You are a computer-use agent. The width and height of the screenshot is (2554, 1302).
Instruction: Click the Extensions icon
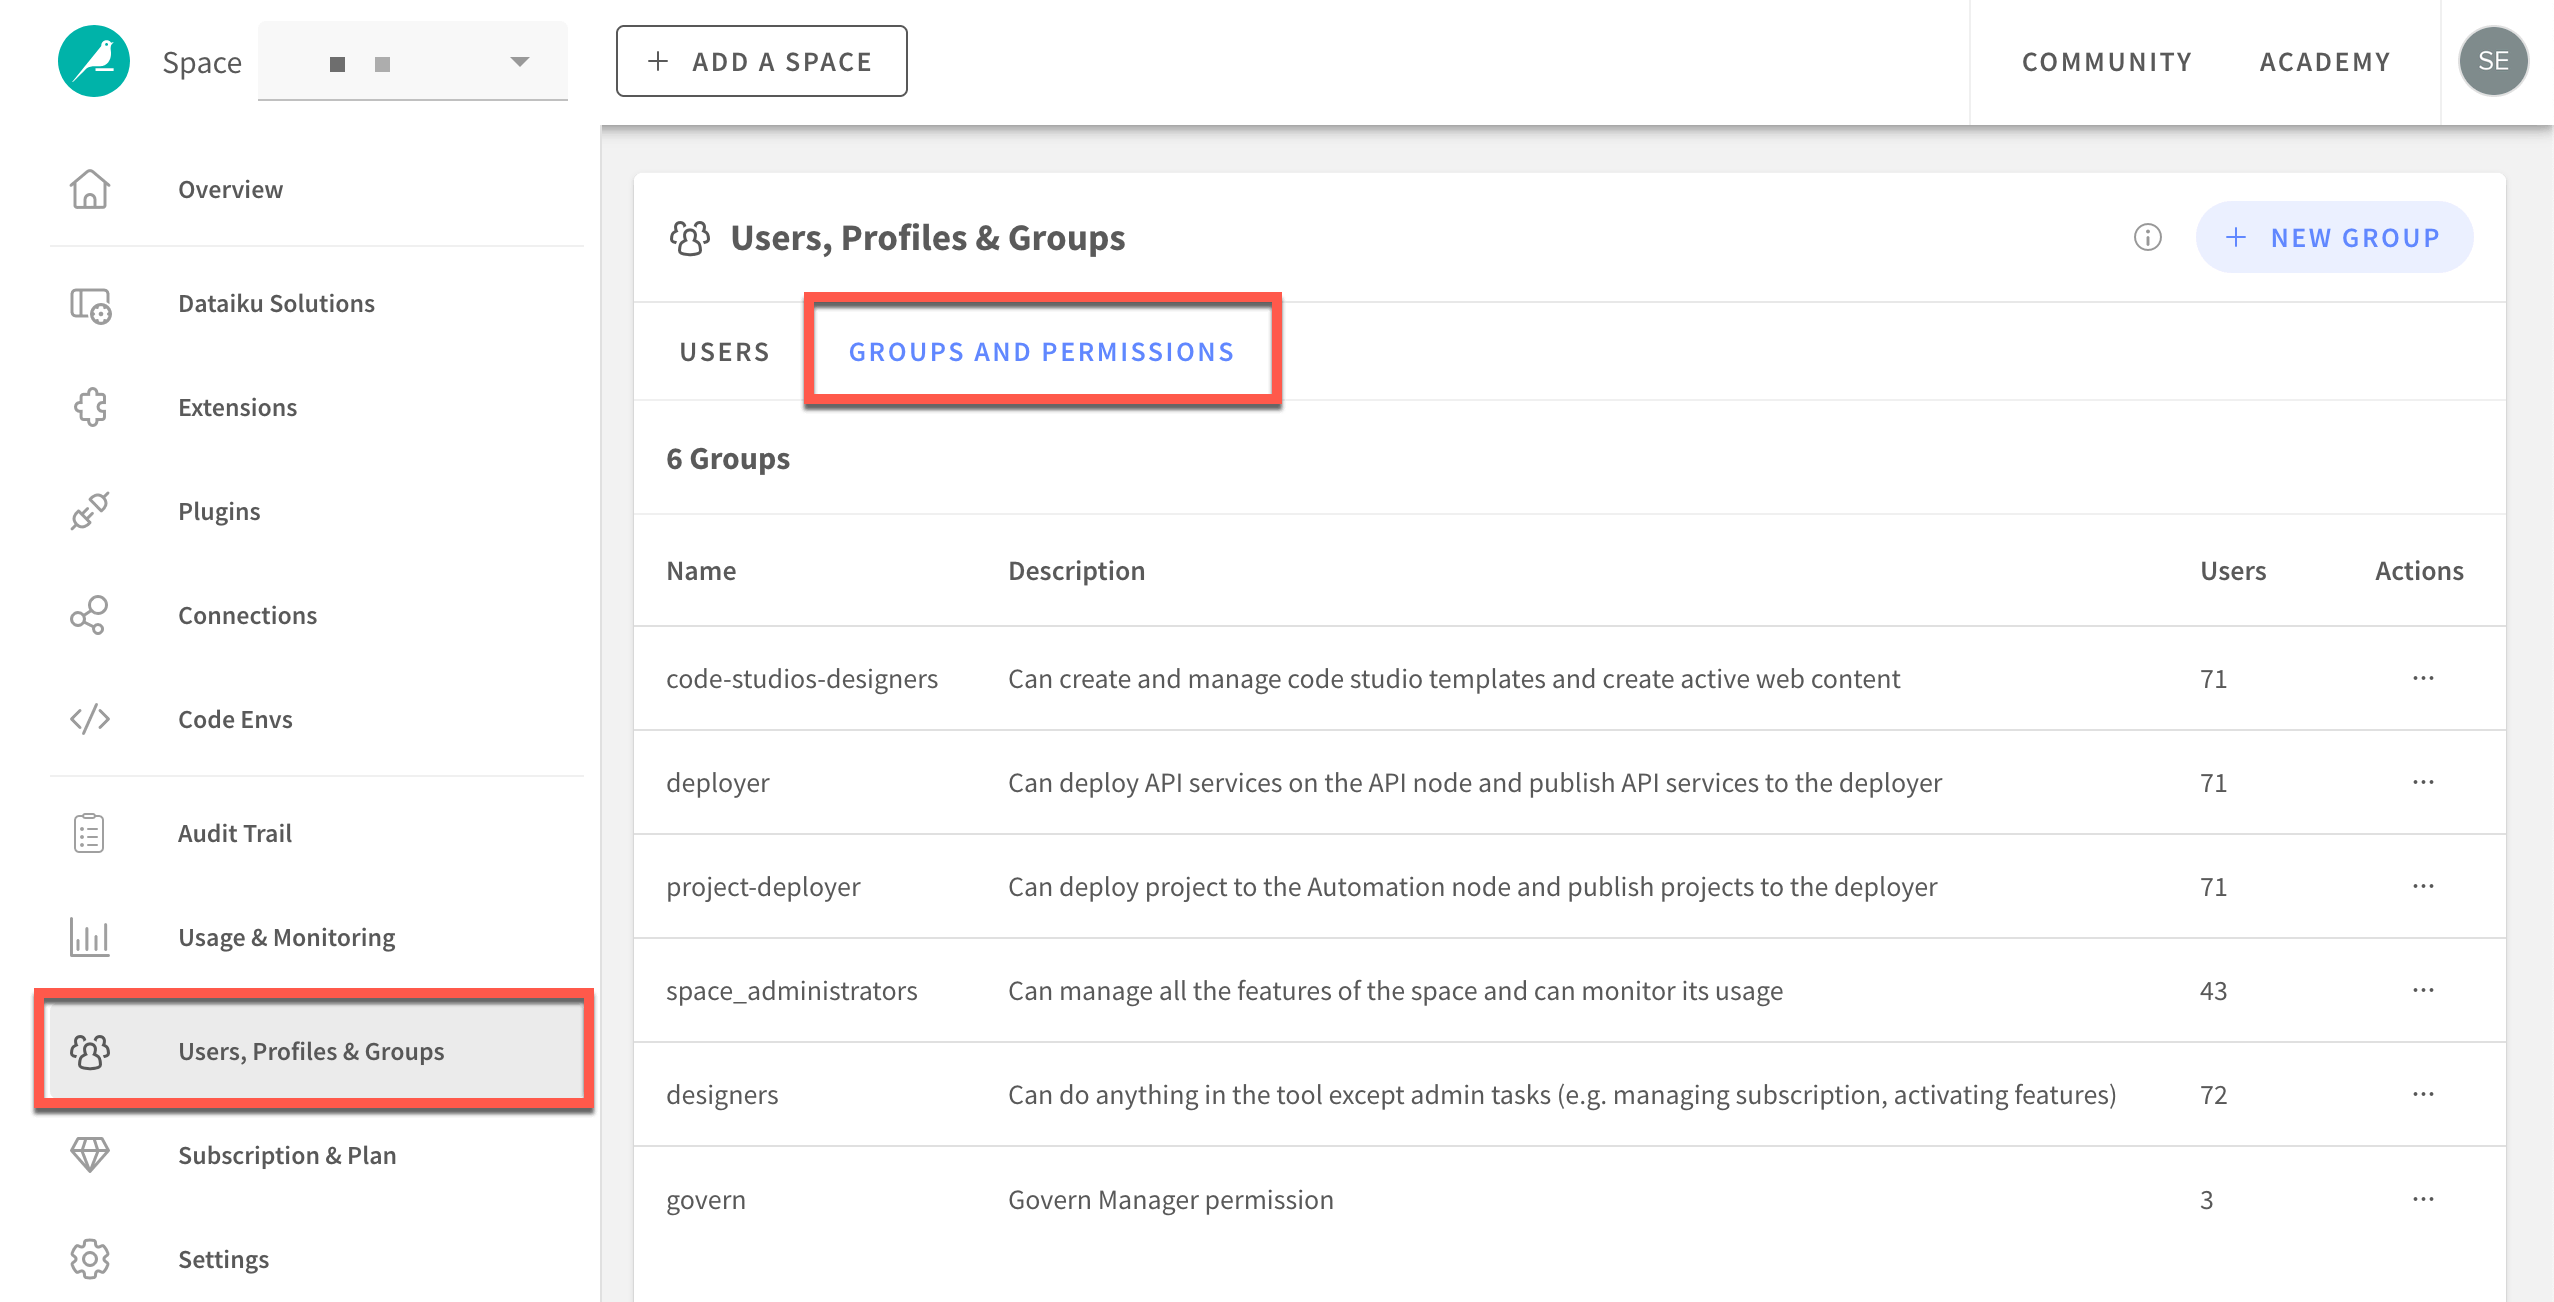tap(90, 405)
